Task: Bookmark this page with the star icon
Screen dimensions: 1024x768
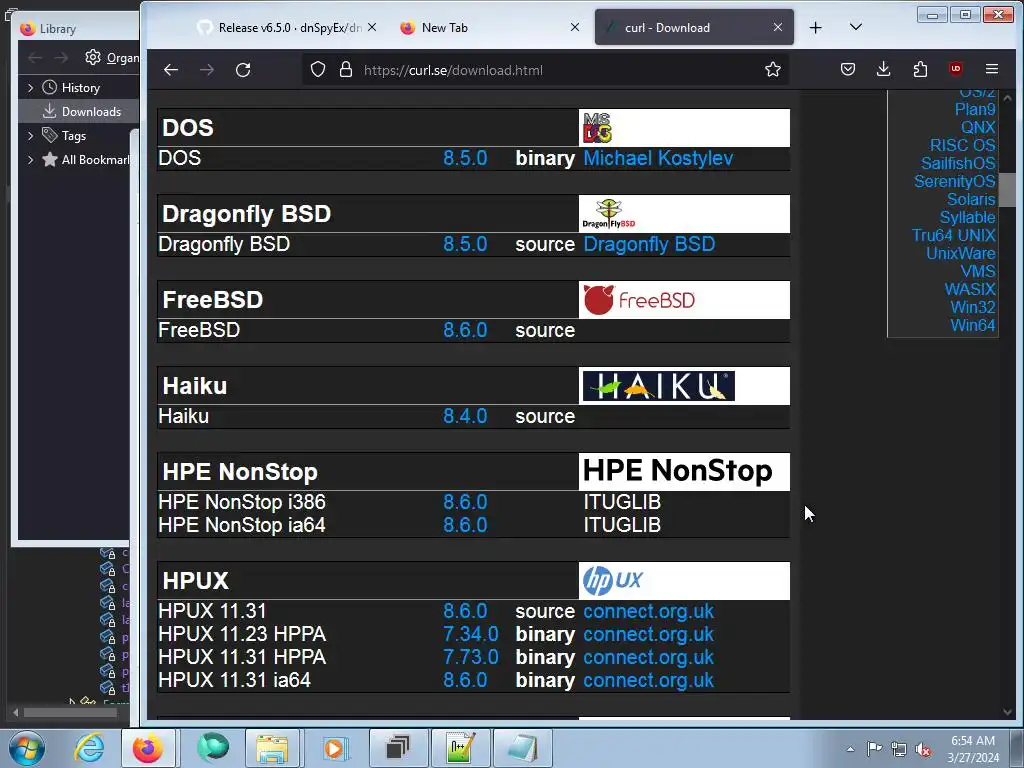Action: [x=773, y=69]
